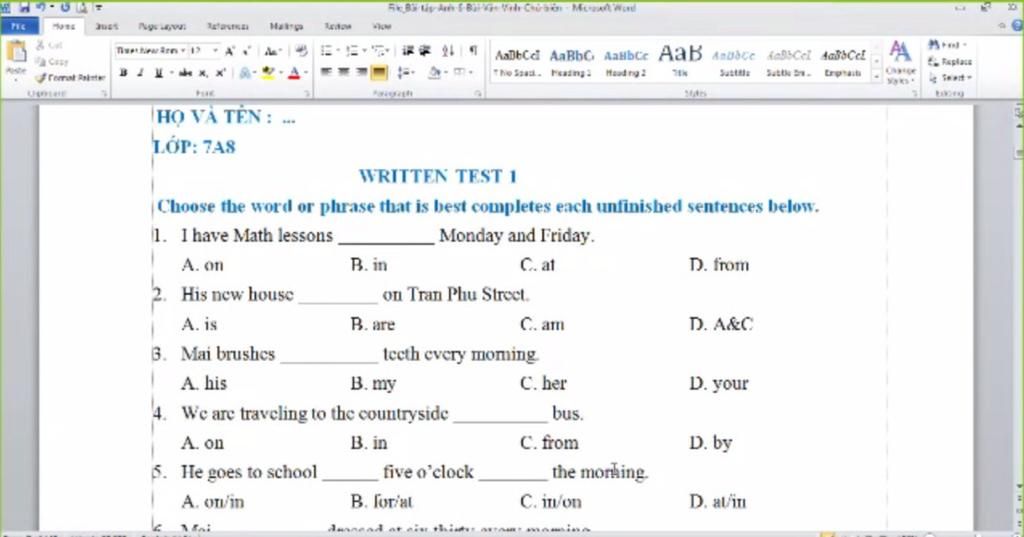Click the Multilevel List icon
The image size is (1024, 537).
tap(377, 51)
